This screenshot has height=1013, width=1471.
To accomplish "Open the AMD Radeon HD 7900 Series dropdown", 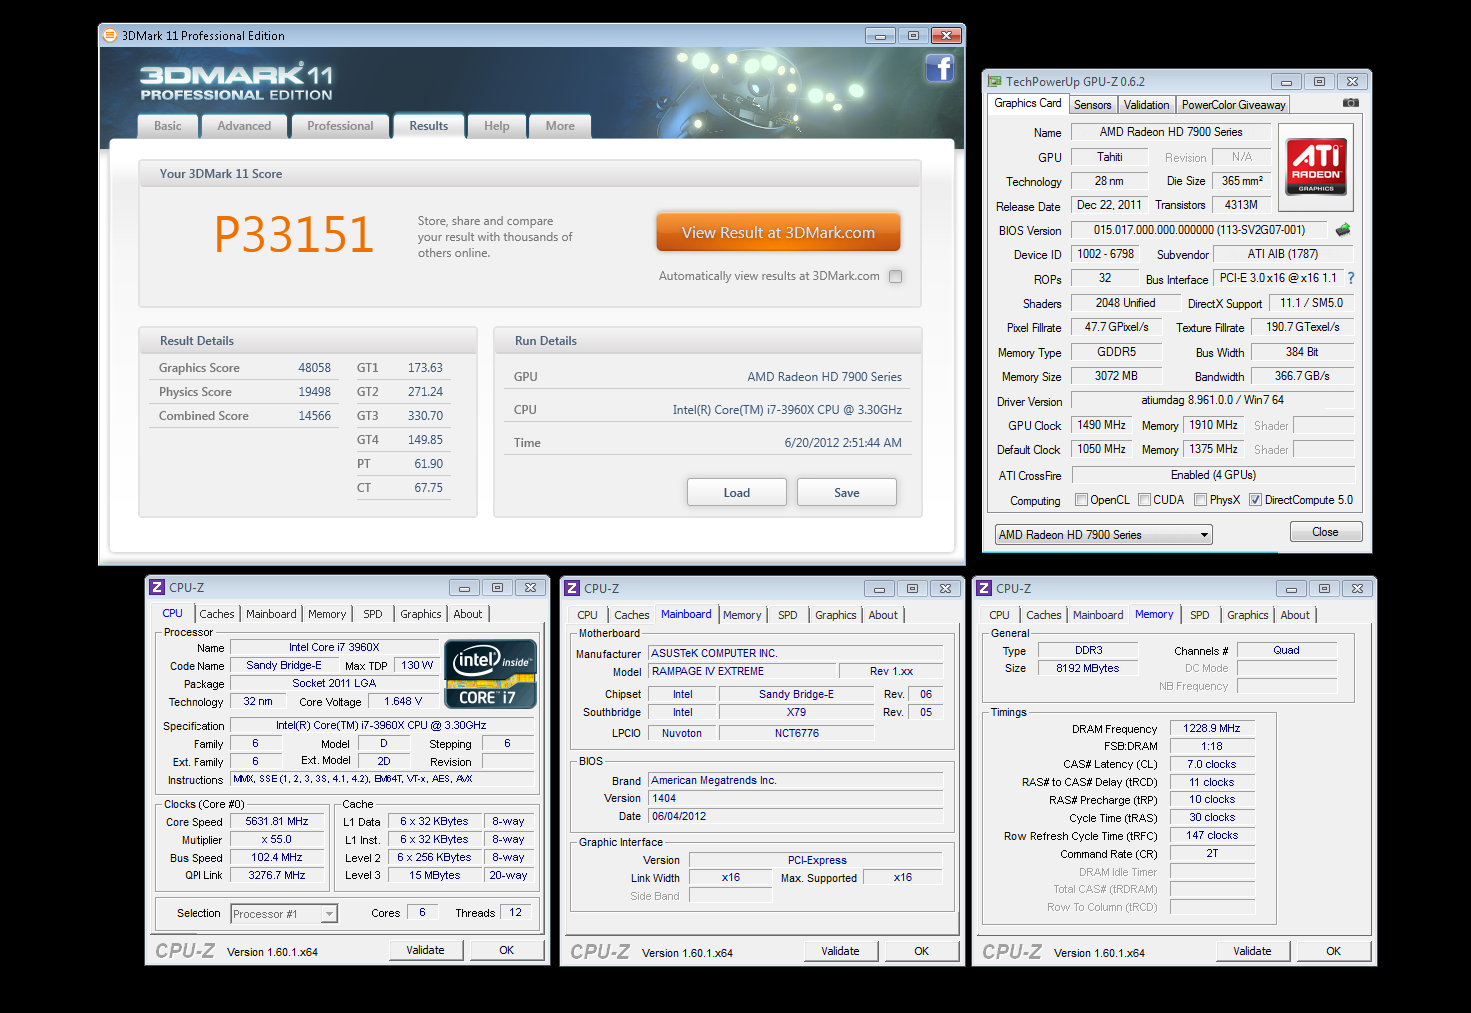I will point(1104,535).
